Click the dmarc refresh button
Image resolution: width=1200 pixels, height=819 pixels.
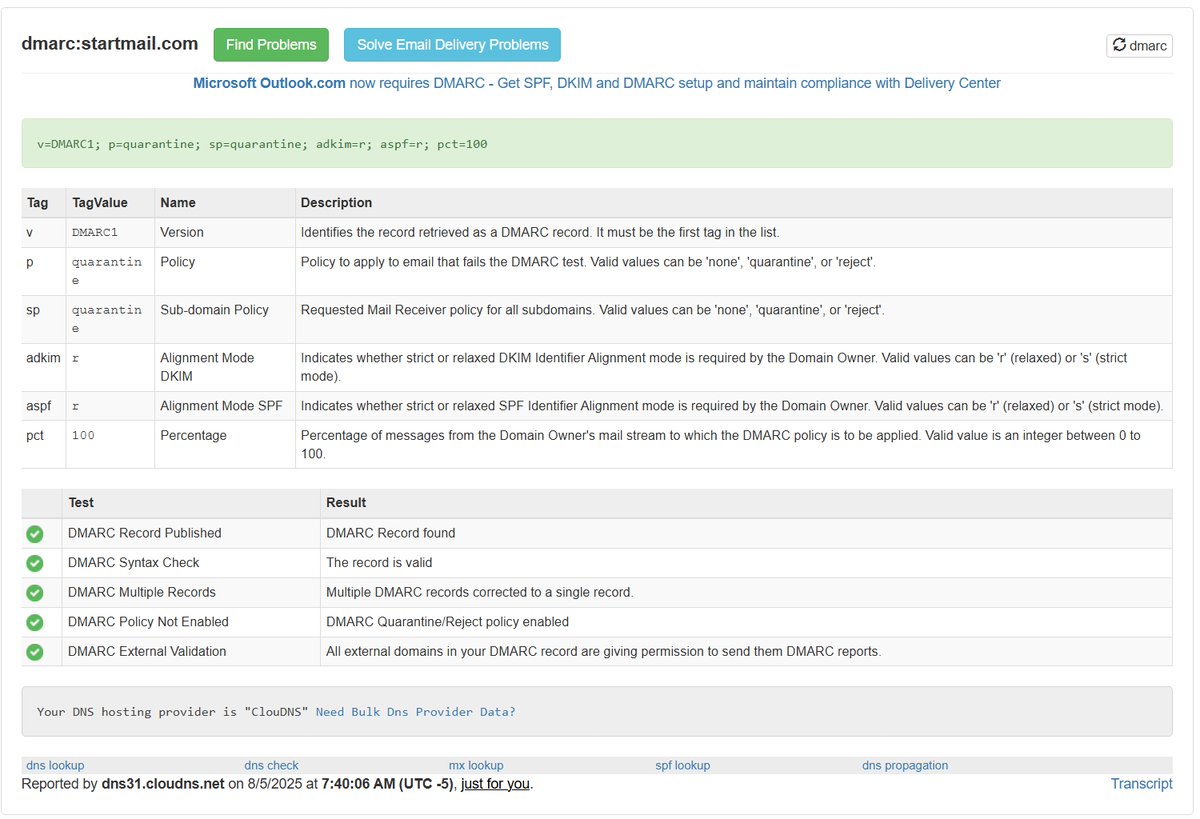[1139, 45]
